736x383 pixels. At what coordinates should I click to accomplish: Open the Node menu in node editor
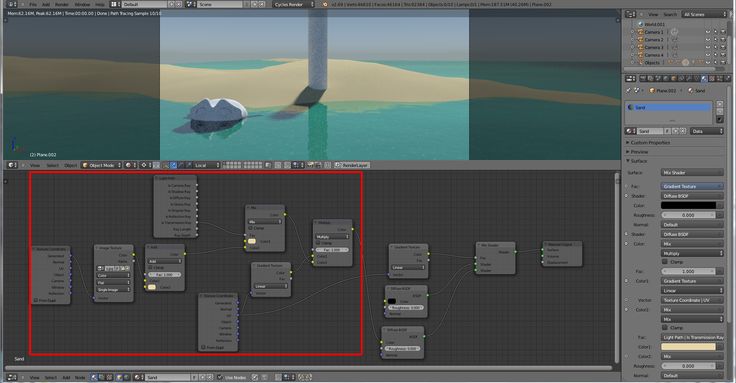pyautogui.click(x=80, y=377)
